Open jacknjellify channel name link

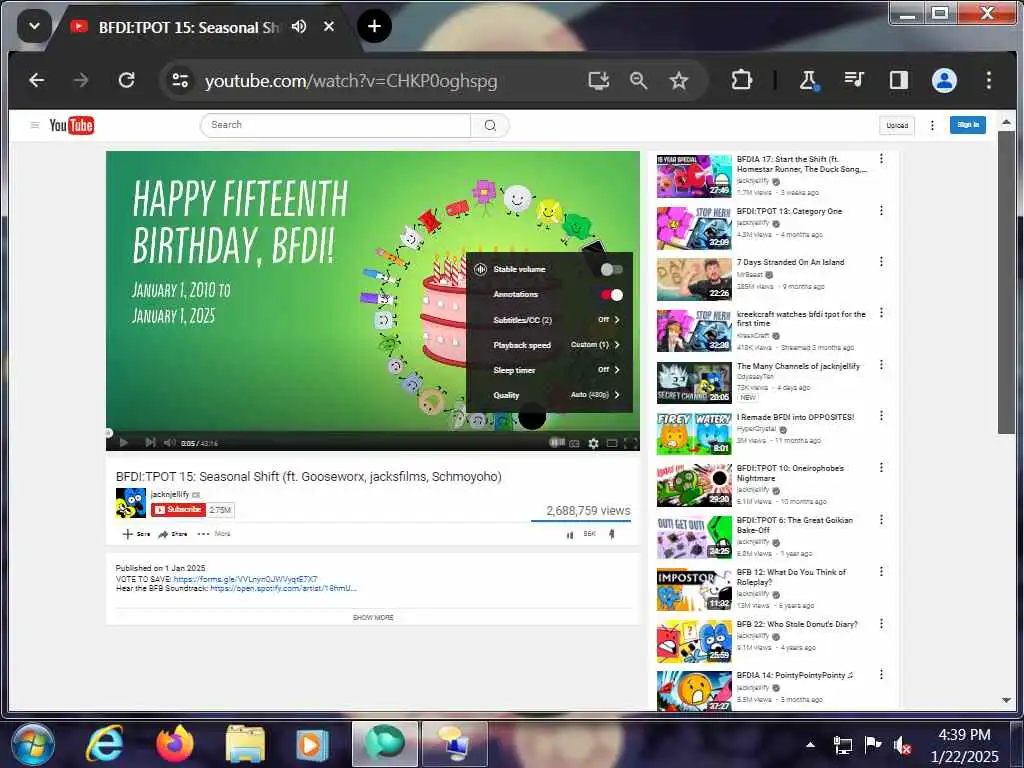(170, 494)
